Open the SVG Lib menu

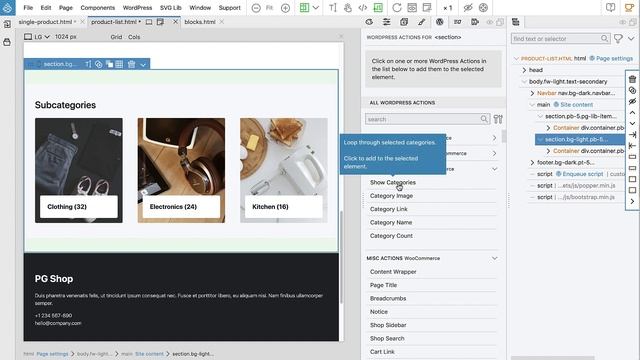(171, 8)
